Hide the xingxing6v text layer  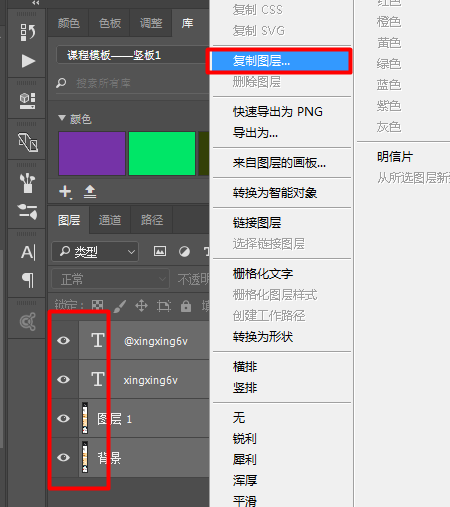(x=63, y=379)
